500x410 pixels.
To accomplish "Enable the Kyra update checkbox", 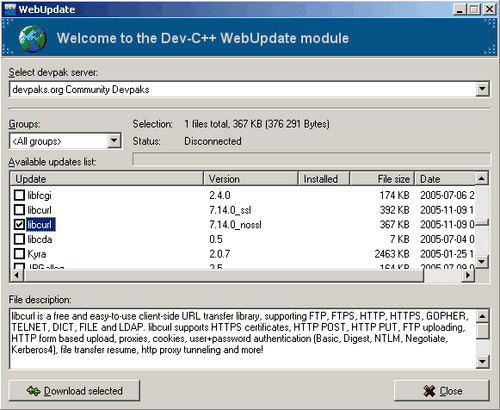I will [x=19, y=254].
